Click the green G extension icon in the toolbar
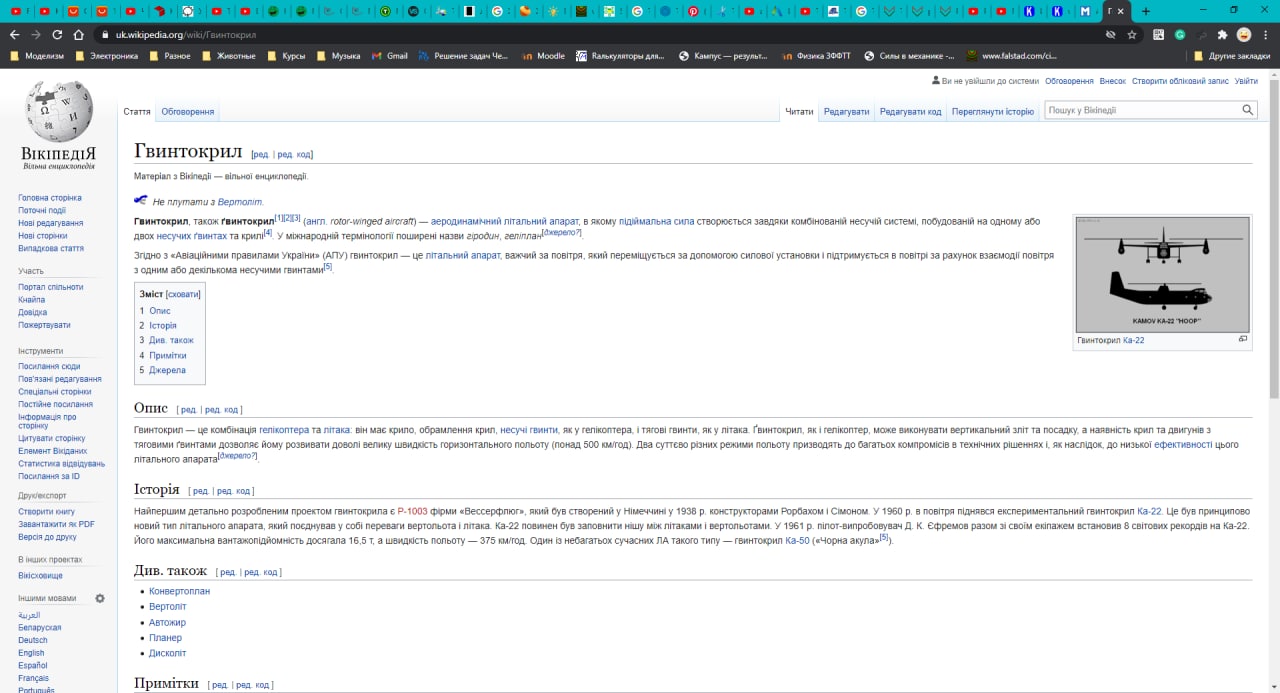This screenshot has height=693, width=1280. 1180,34
